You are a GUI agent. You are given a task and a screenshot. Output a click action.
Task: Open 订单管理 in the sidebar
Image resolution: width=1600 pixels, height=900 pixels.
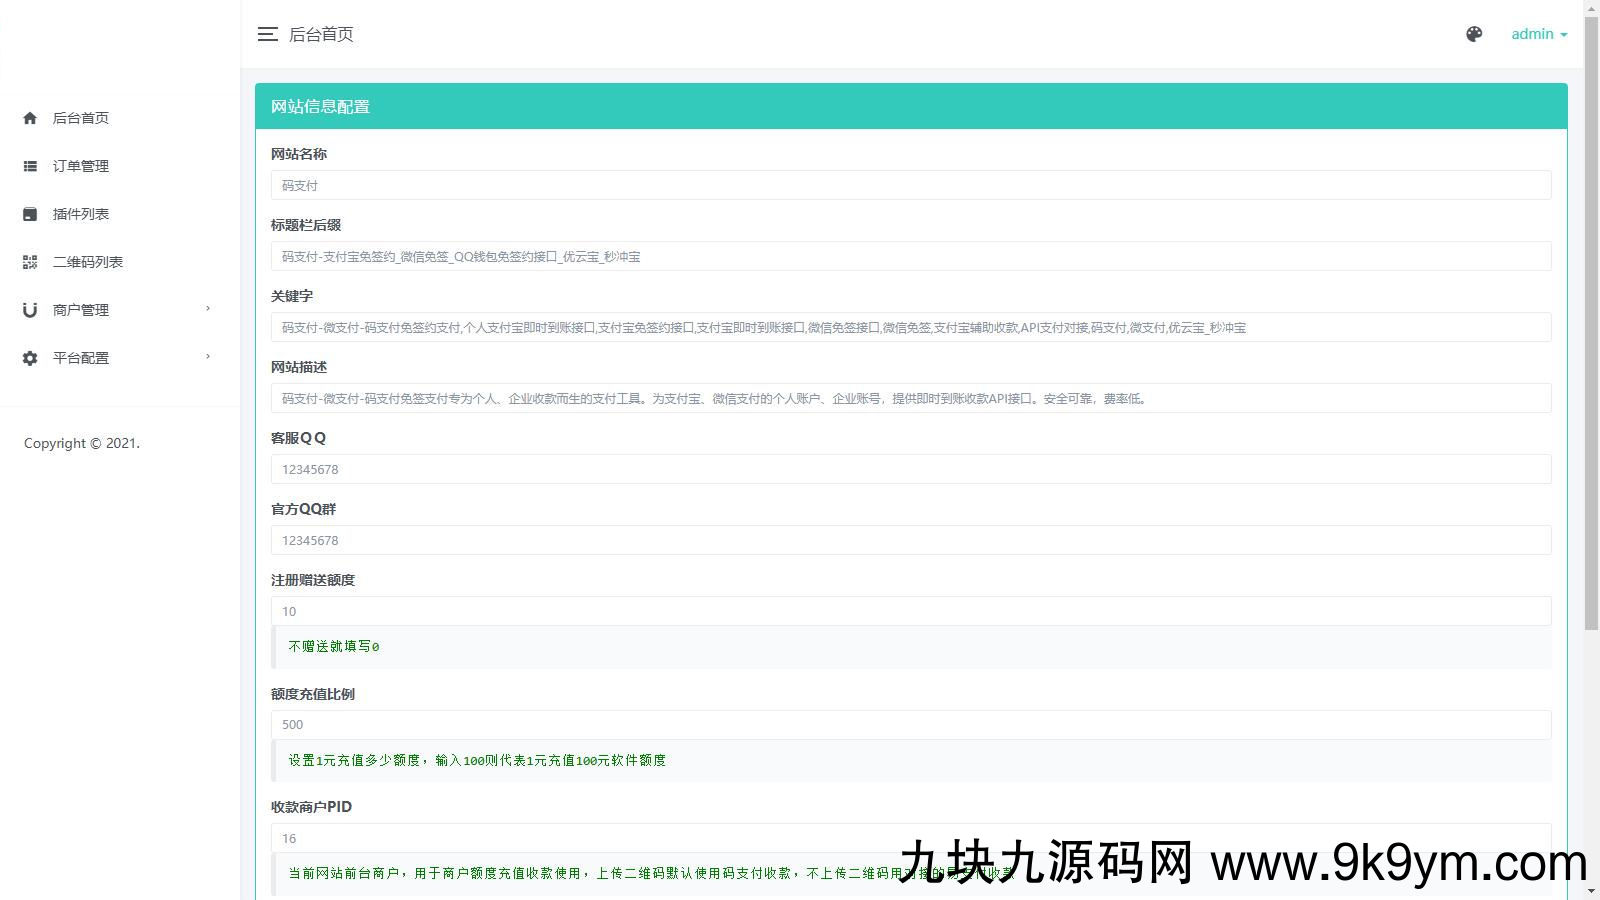(81, 166)
